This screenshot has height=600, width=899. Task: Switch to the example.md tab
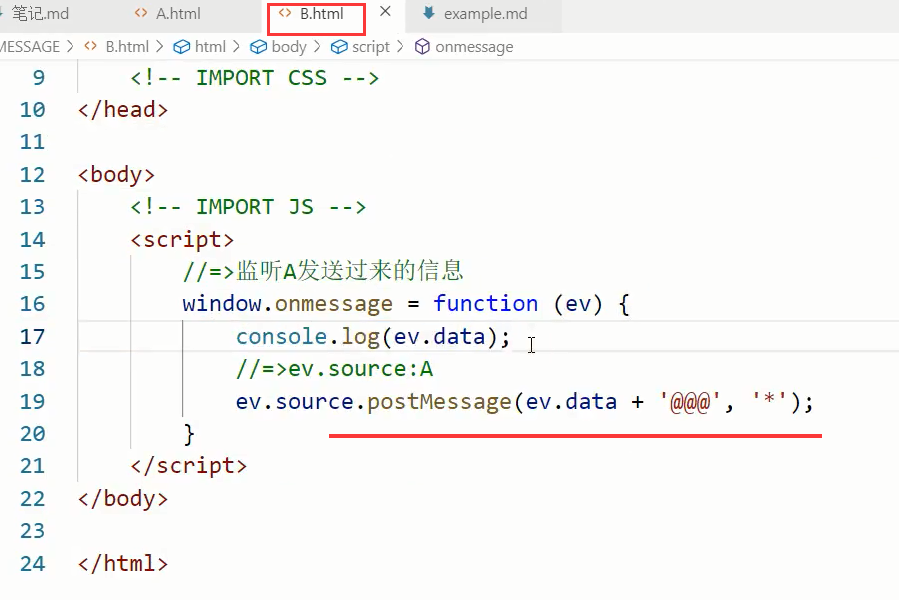(x=485, y=14)
